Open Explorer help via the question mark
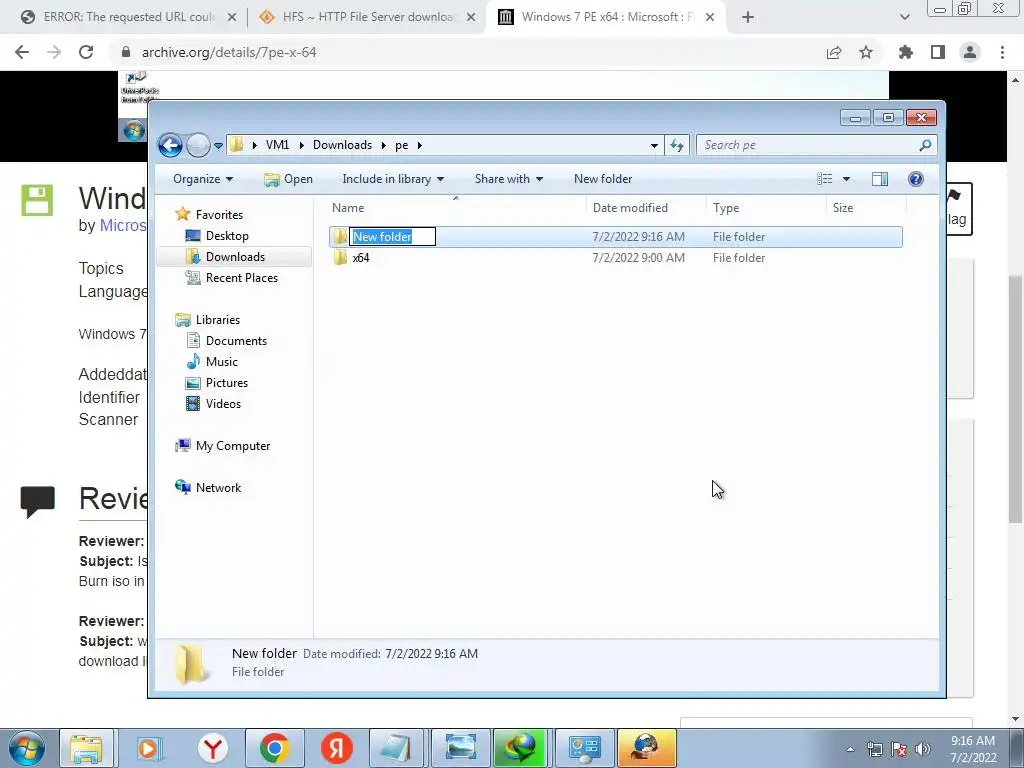The height and width of the screenshot is (768, 1024). click(916, 179)
